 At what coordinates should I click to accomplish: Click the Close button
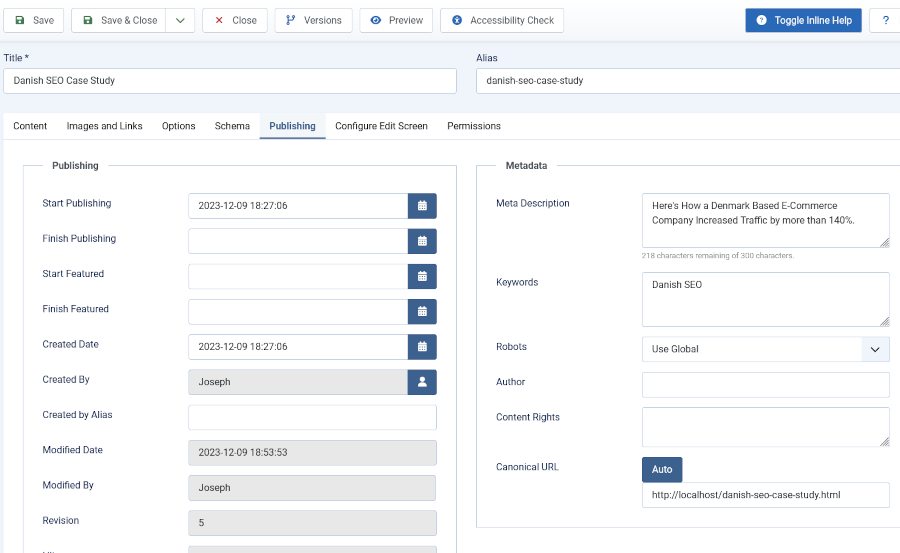[x=235, y=20]
